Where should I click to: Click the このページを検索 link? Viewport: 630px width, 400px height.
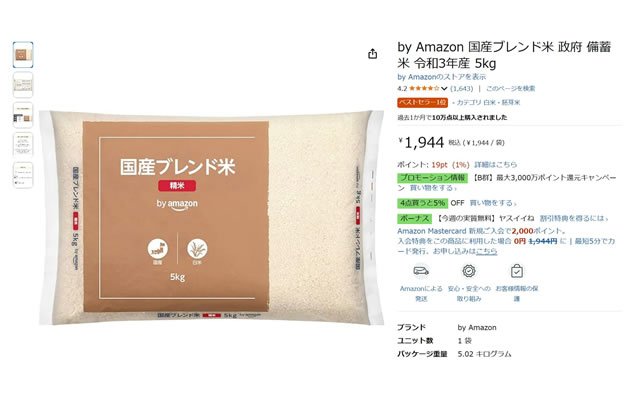[x=510, y=88]
